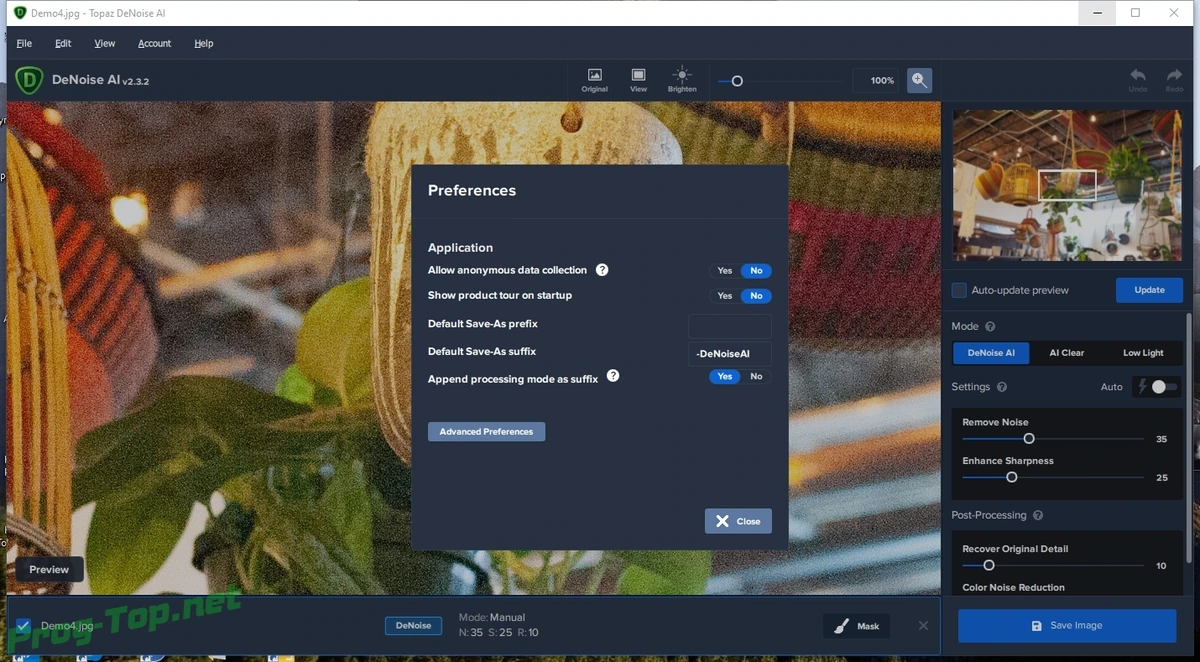
Task: Click the Default Save-As prefix field
Action: click(x=730, y=326)
